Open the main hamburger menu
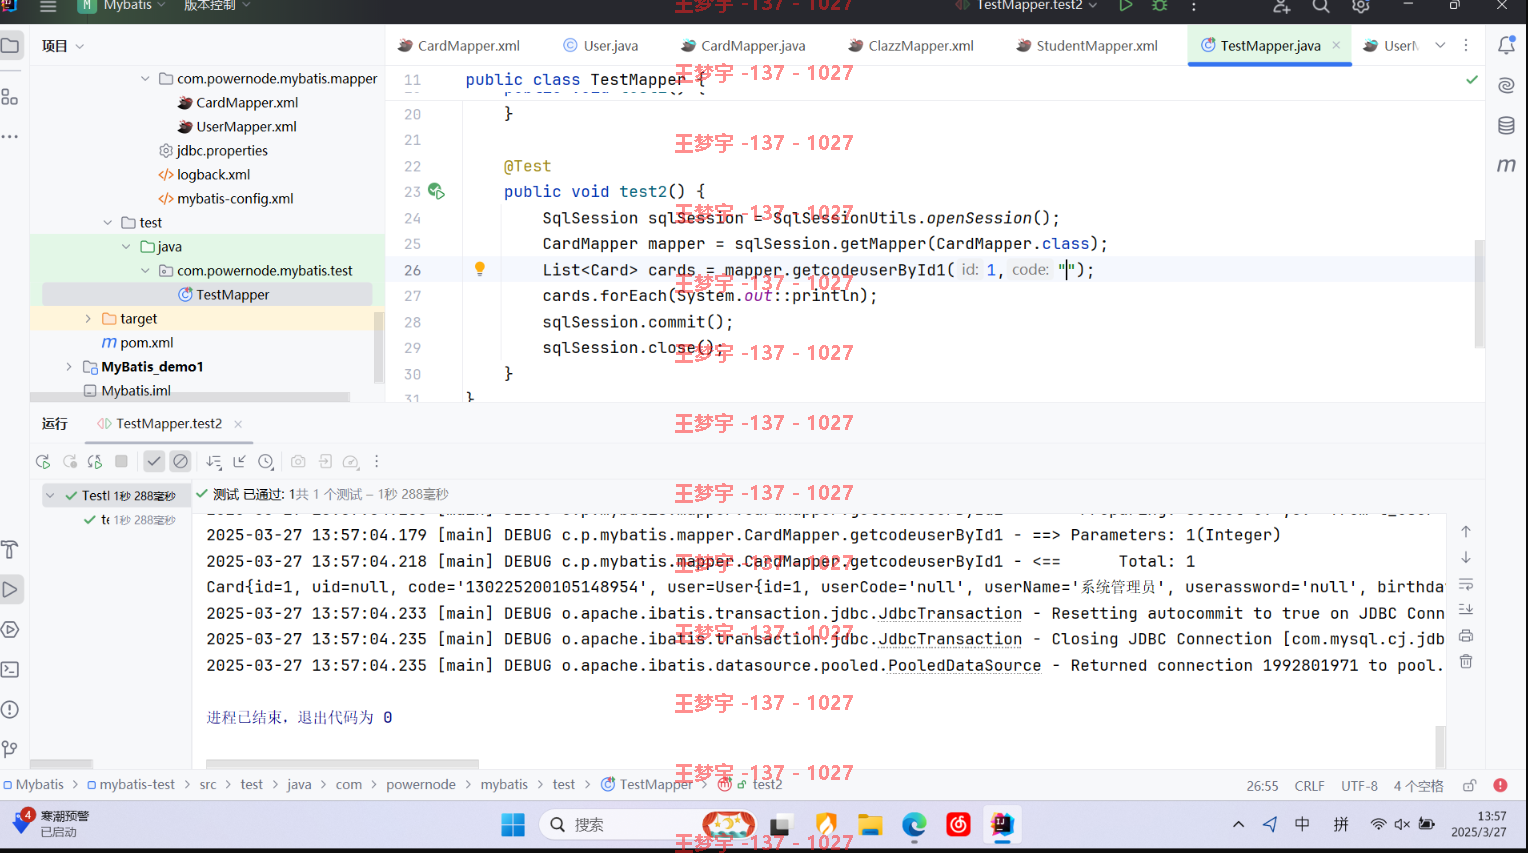This screenshot has width=1528, height=853. pos(48,6)
